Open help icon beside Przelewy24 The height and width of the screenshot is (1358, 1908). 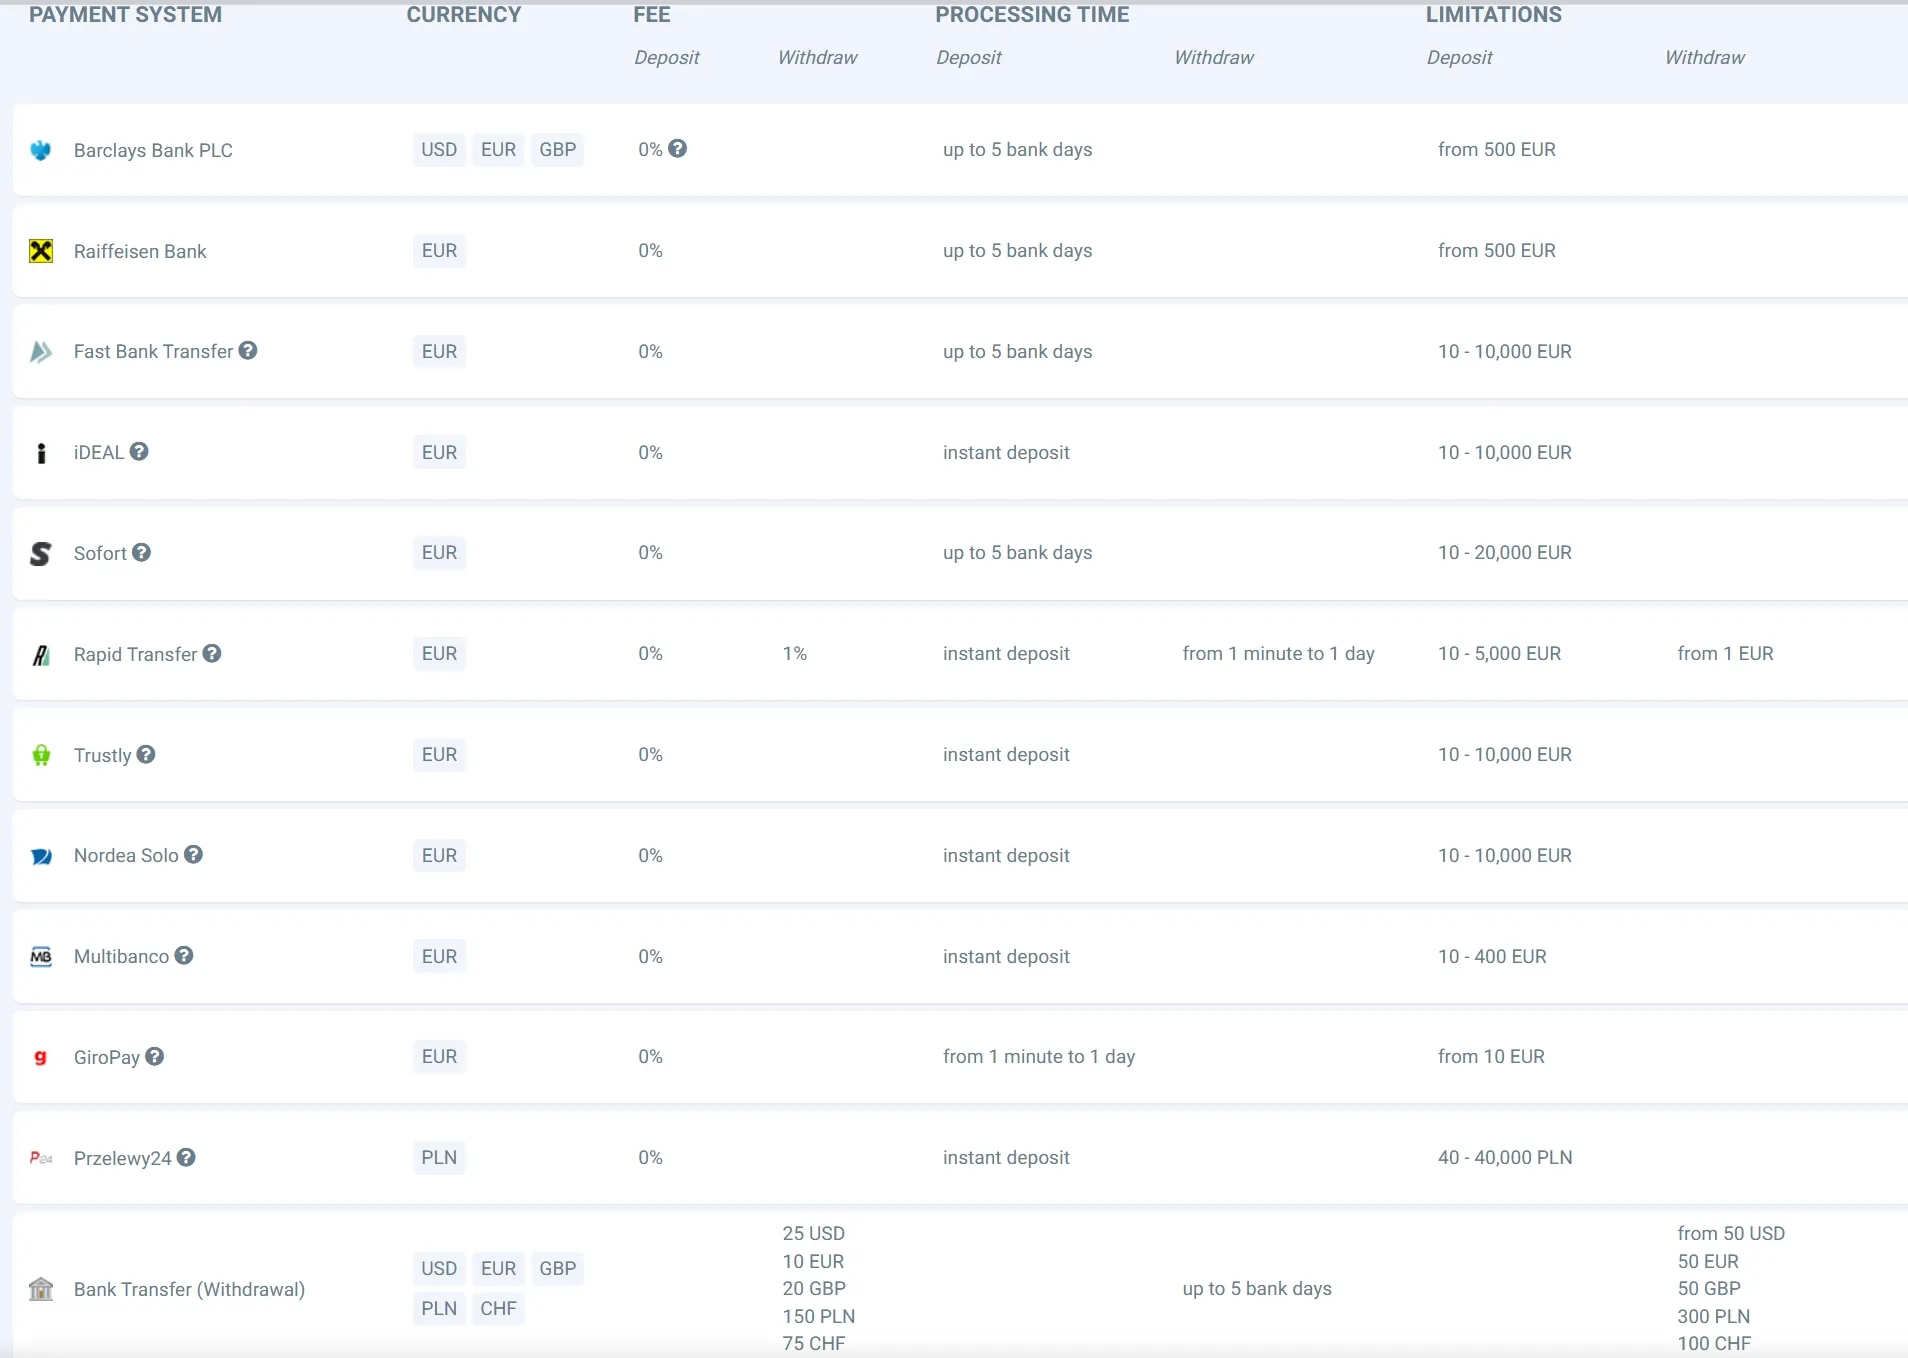point(186,1157)
